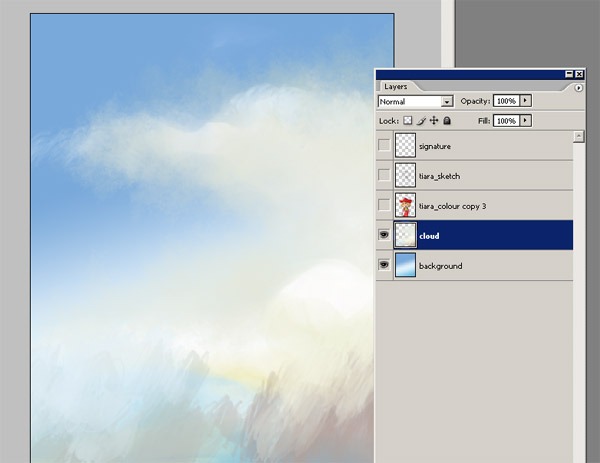Select the cloud layer name
Screen dimensions: 600x463
pos(429,236)
